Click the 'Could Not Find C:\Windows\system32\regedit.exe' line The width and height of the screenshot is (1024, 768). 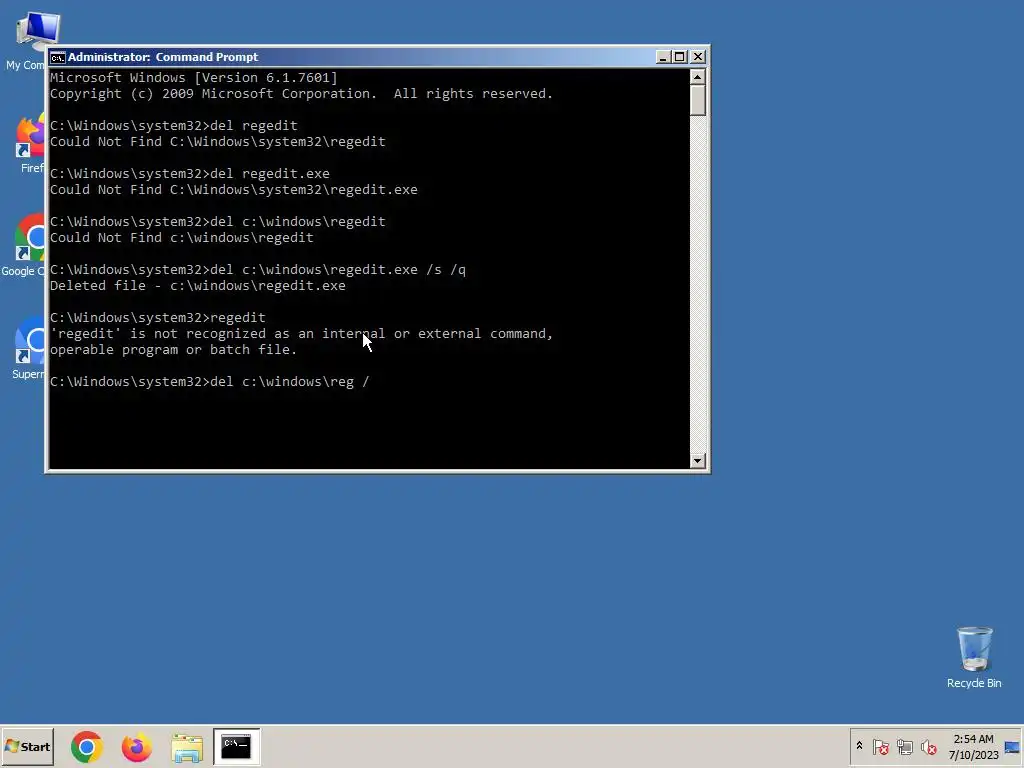pyautogui.click(x=234, y=190)
